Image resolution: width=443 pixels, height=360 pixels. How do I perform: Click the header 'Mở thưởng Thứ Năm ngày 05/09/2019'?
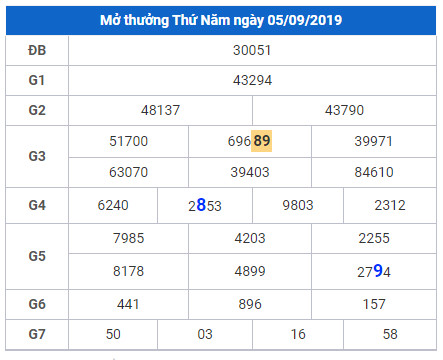click(x=221, y=20)
